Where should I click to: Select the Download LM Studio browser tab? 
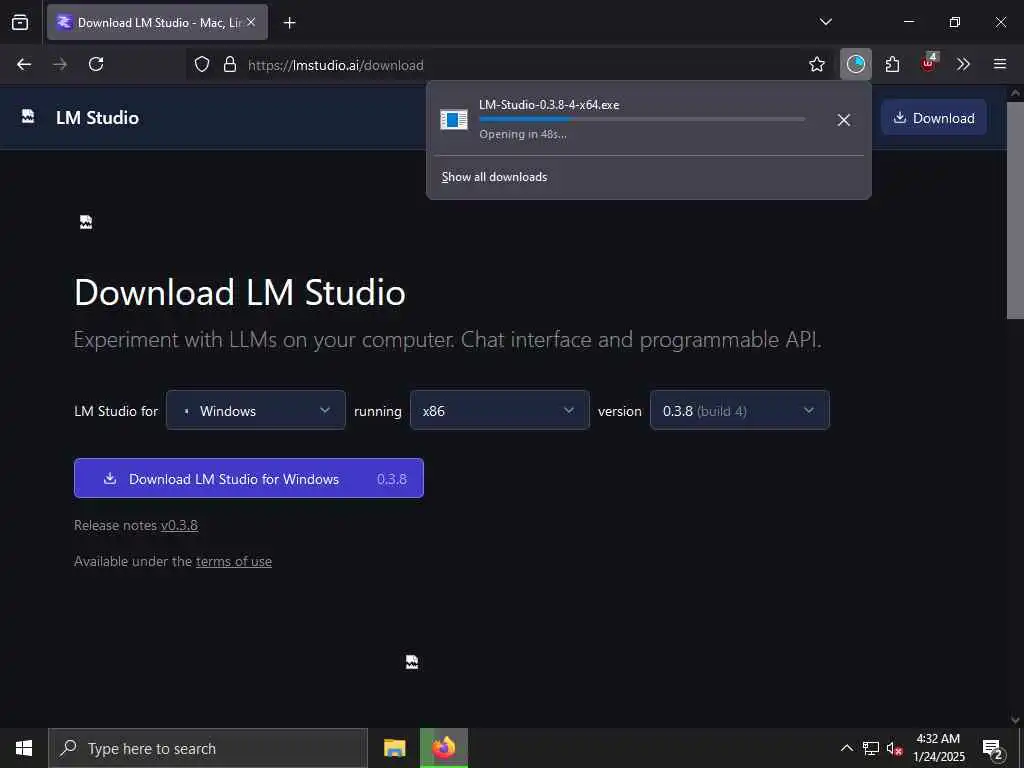(157, 22)
